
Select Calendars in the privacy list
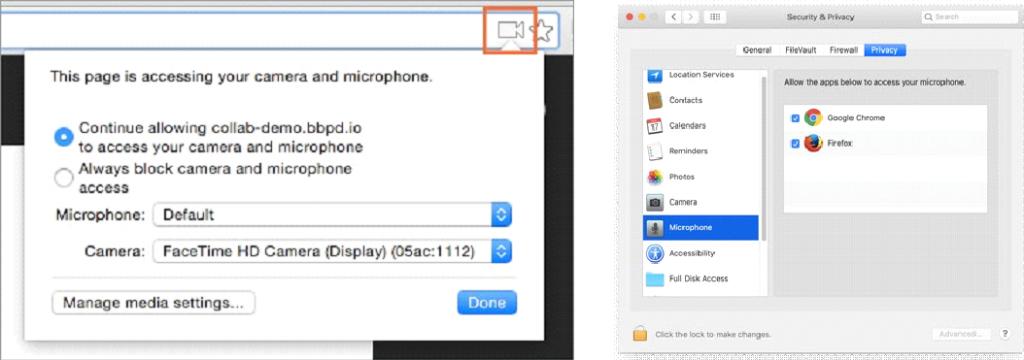click(701, 125)
